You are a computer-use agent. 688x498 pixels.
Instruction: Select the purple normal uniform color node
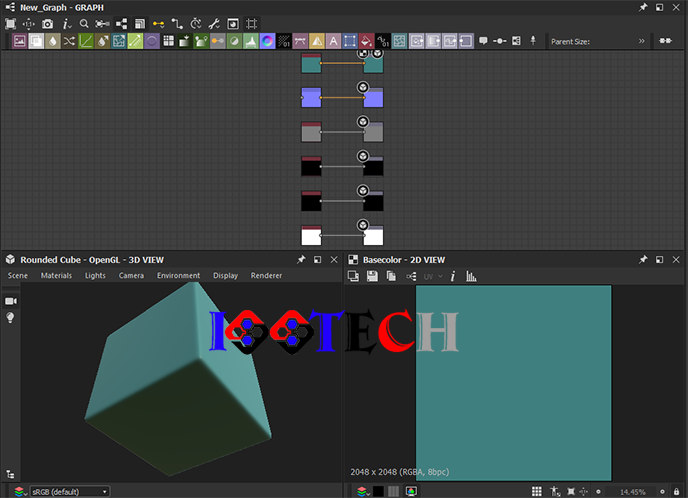311,97
